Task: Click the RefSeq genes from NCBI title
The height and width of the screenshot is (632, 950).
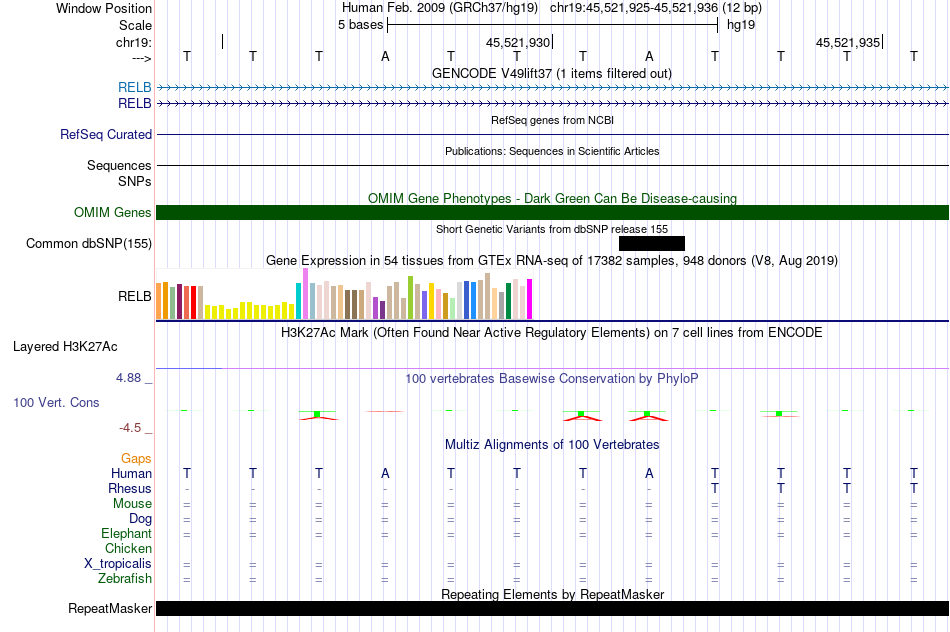Action: 553,120
